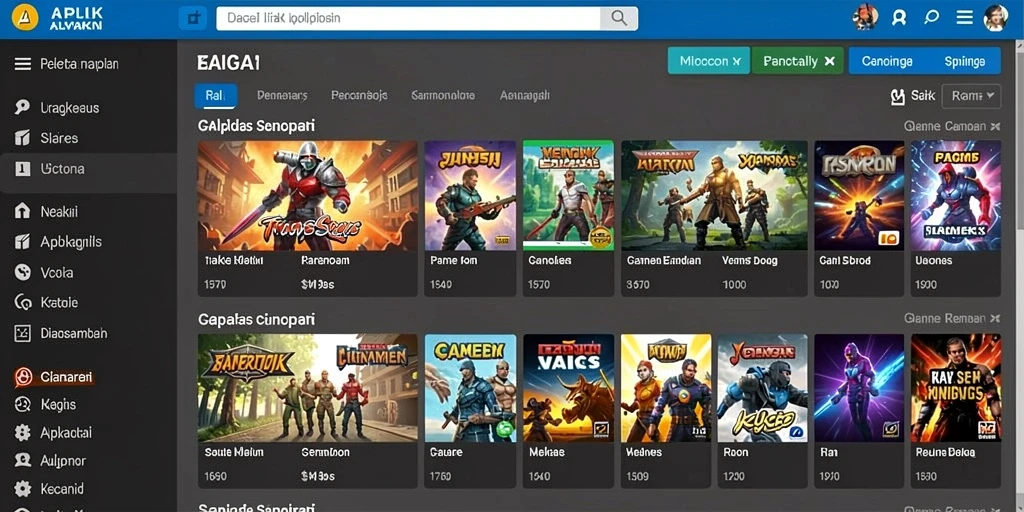
Task: Remove the Miocon filter chip
Action: click(x=737, y=61)
